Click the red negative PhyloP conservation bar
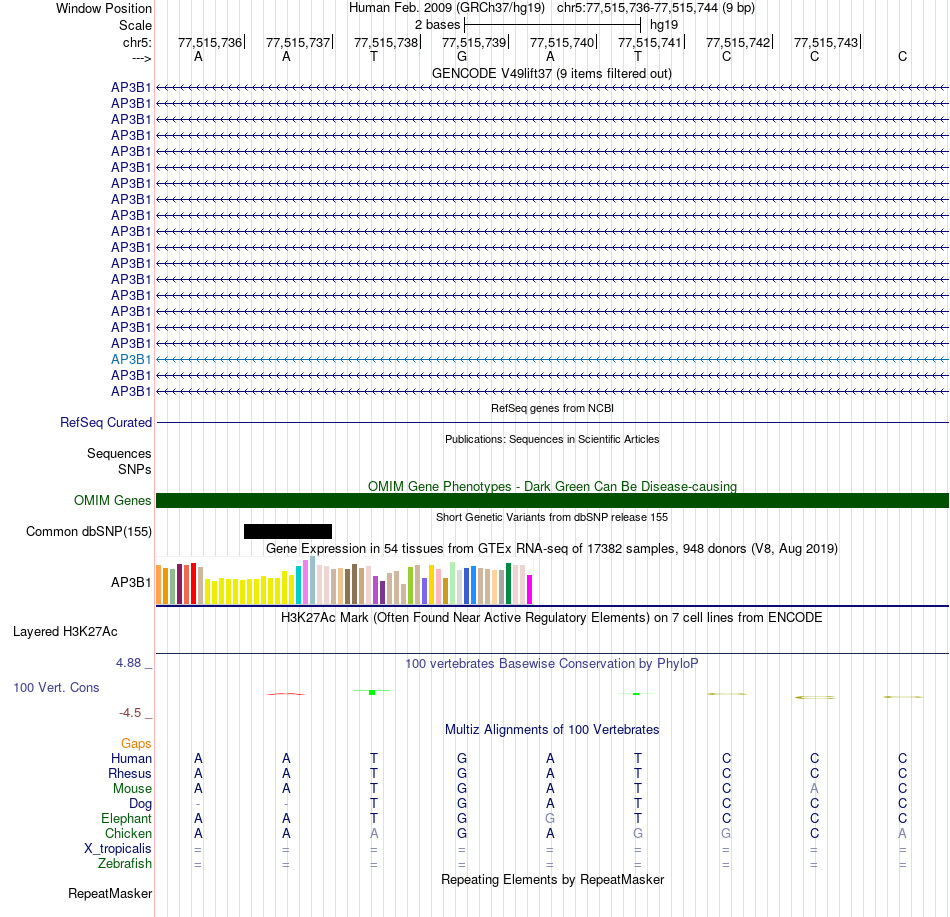 click(286, 694)
